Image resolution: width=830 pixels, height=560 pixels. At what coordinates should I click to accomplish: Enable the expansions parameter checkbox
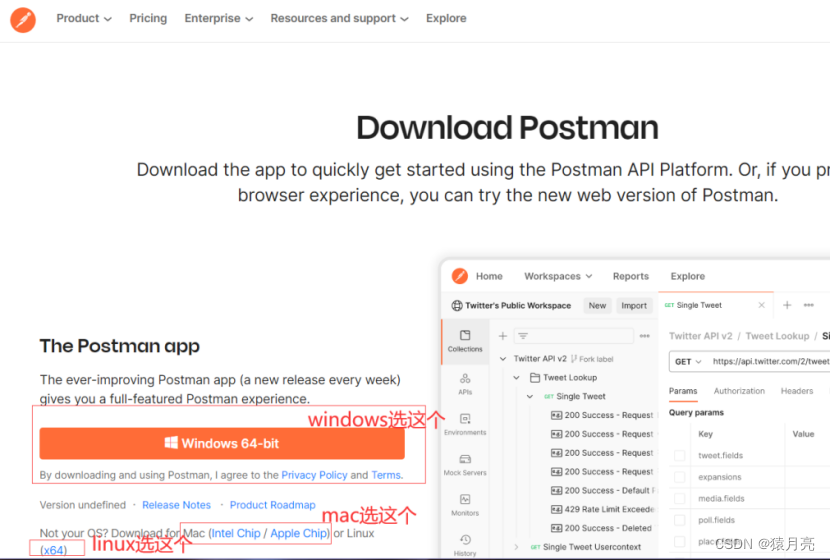click(680, 477)
